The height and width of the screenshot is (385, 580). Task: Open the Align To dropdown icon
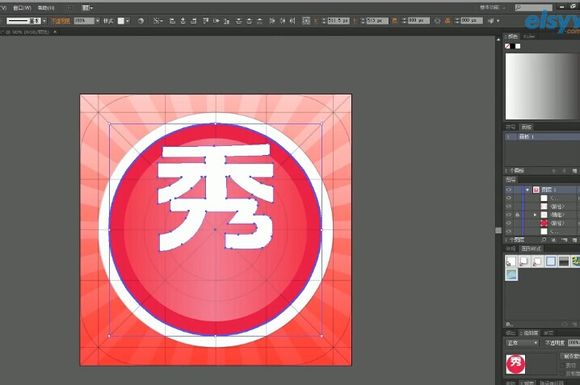[158, 21]
